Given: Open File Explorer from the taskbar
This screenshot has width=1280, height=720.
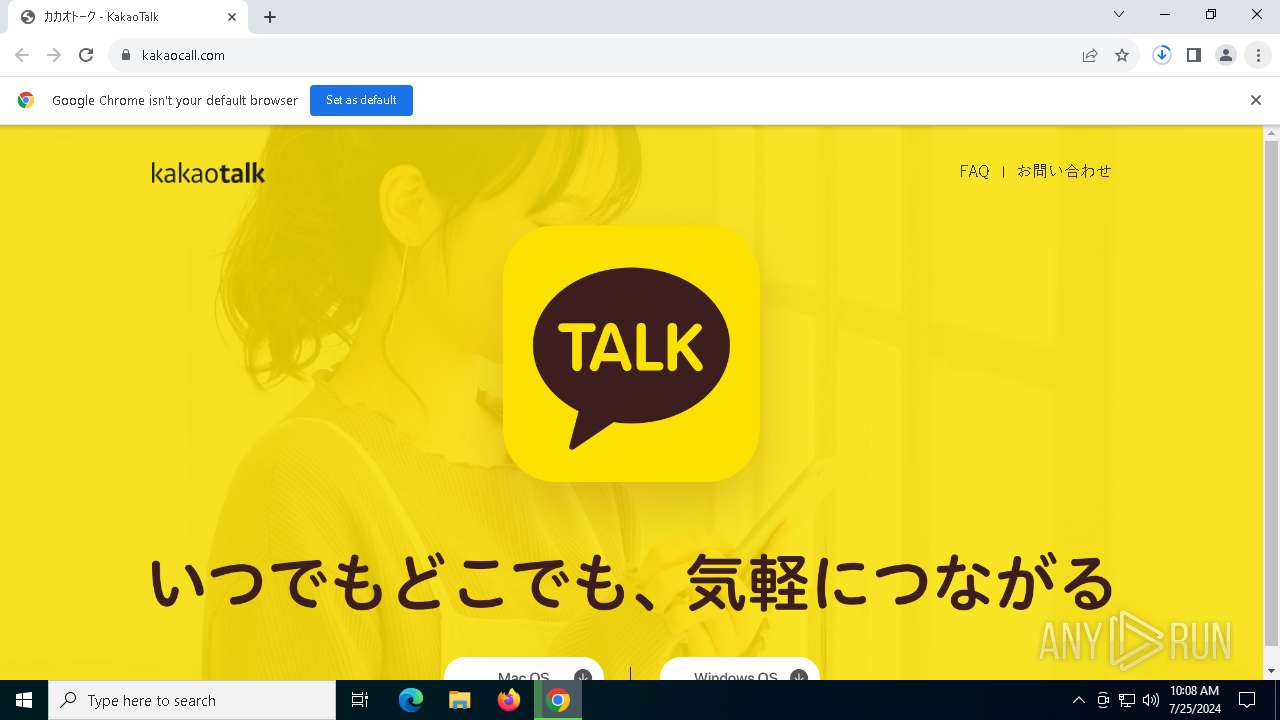Looking at the screenshot, I should point(460,700).
